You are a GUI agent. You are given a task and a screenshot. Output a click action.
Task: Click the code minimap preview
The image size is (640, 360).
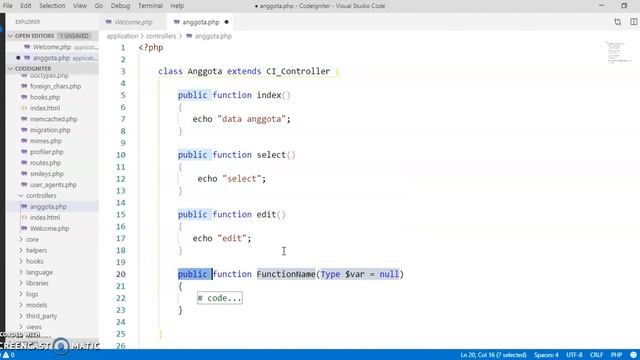(x=618, y=52)
